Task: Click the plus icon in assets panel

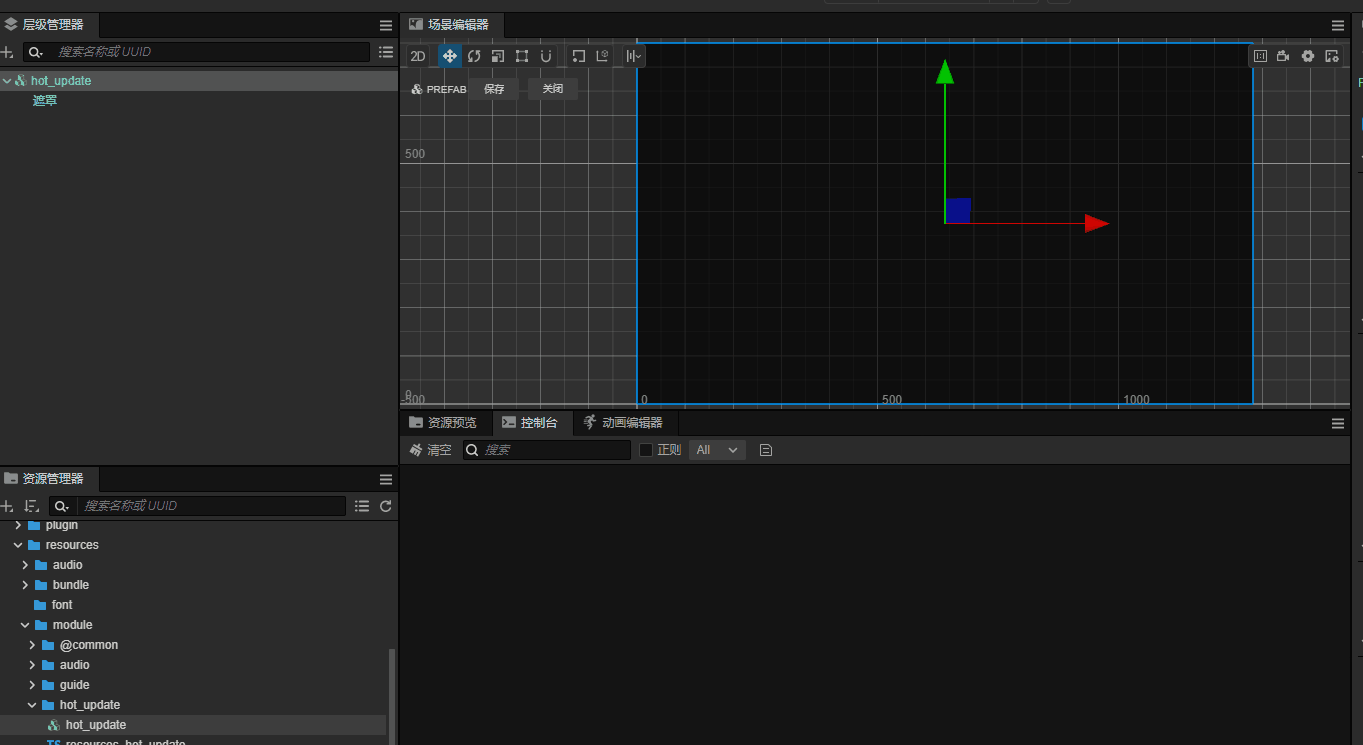Action: [x=7, y=506]
